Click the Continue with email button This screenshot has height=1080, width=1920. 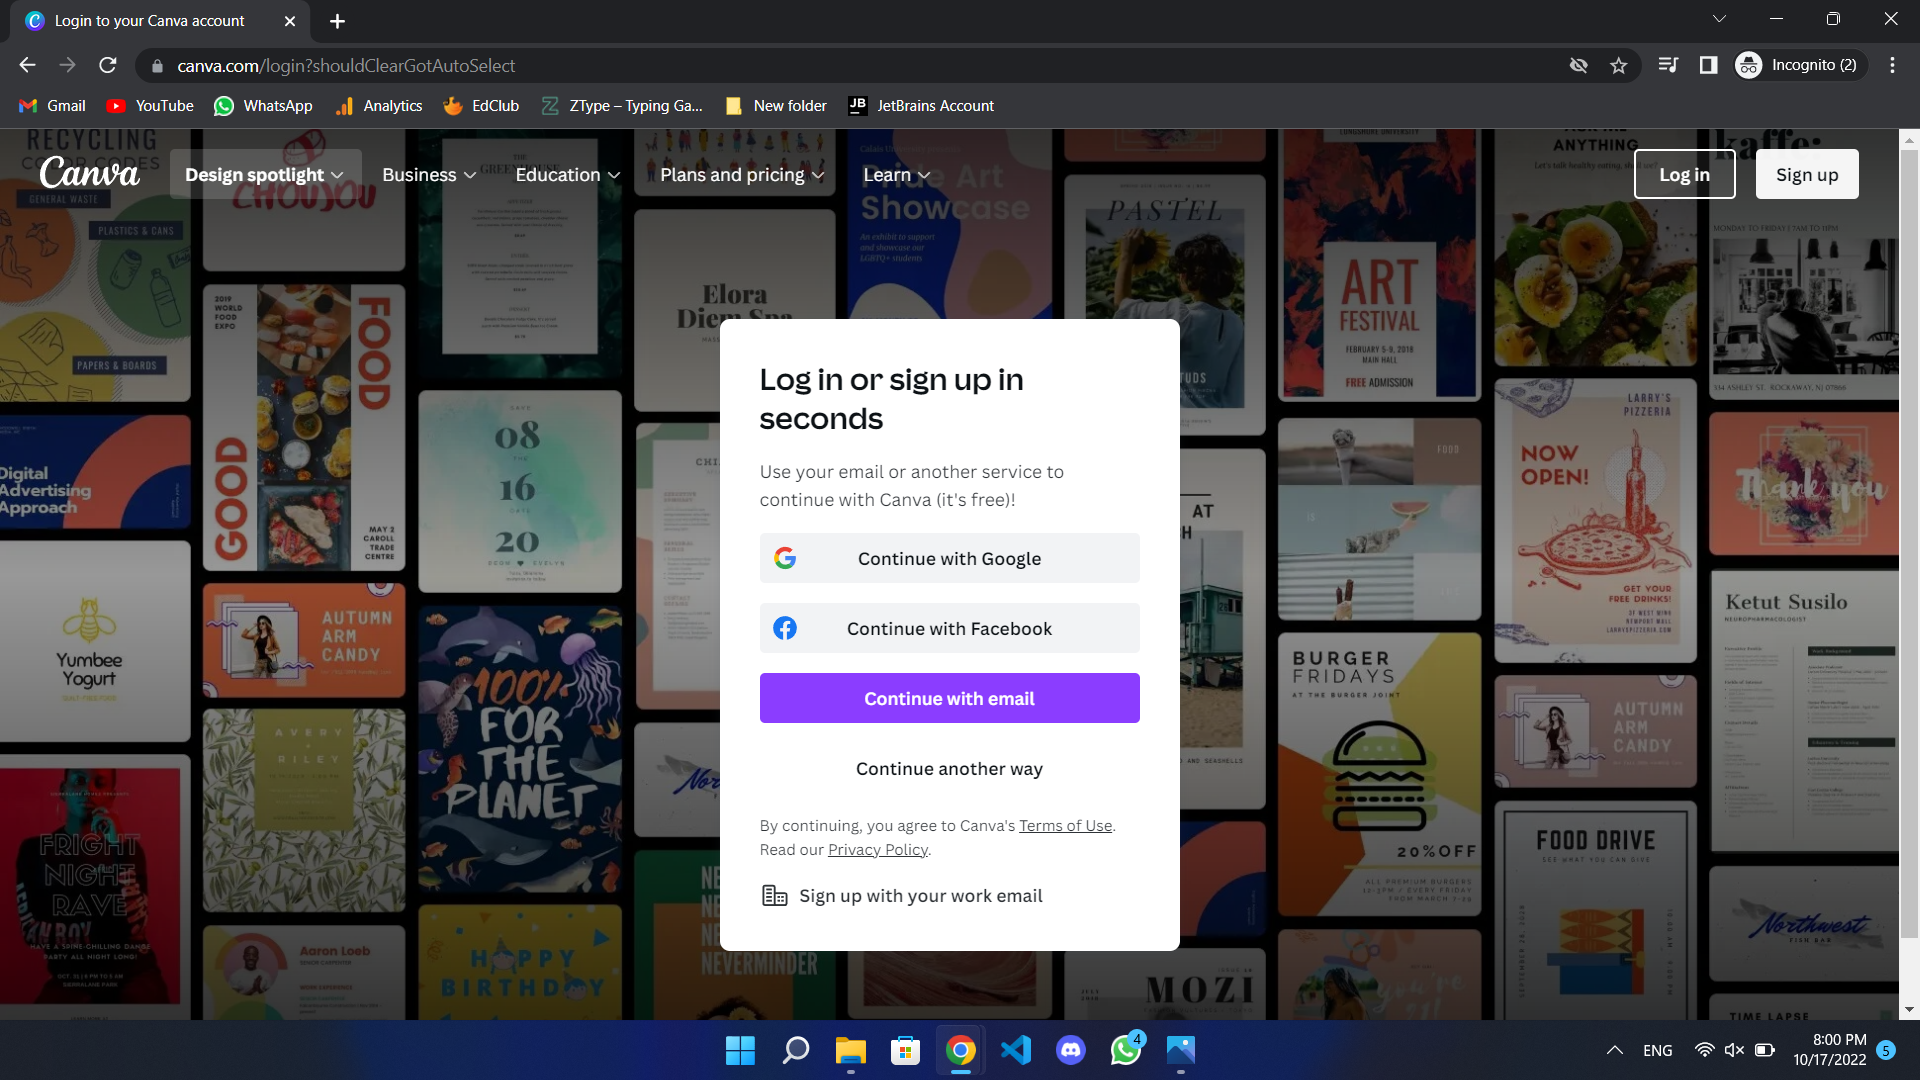949,698
